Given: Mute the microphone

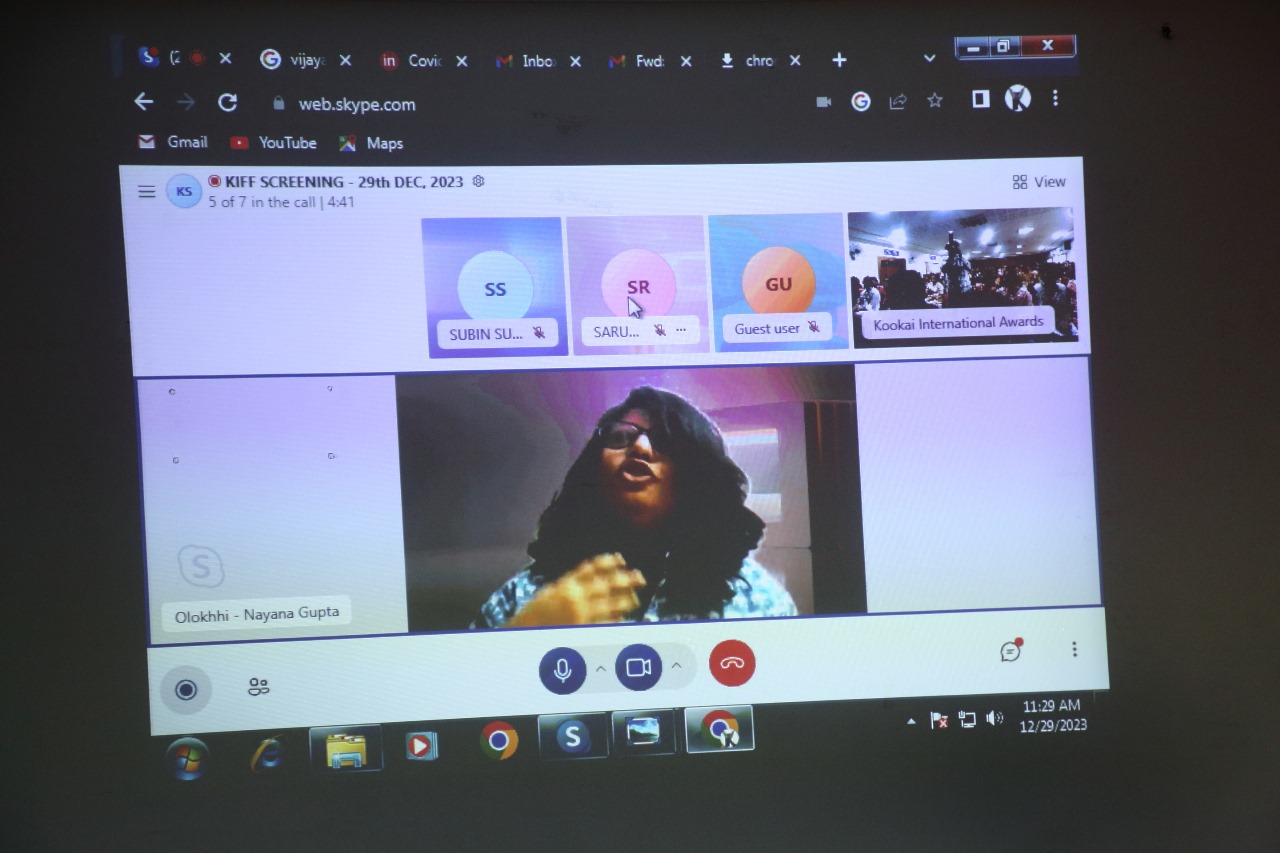Looking at the screenshot, I should coord(562,669).
